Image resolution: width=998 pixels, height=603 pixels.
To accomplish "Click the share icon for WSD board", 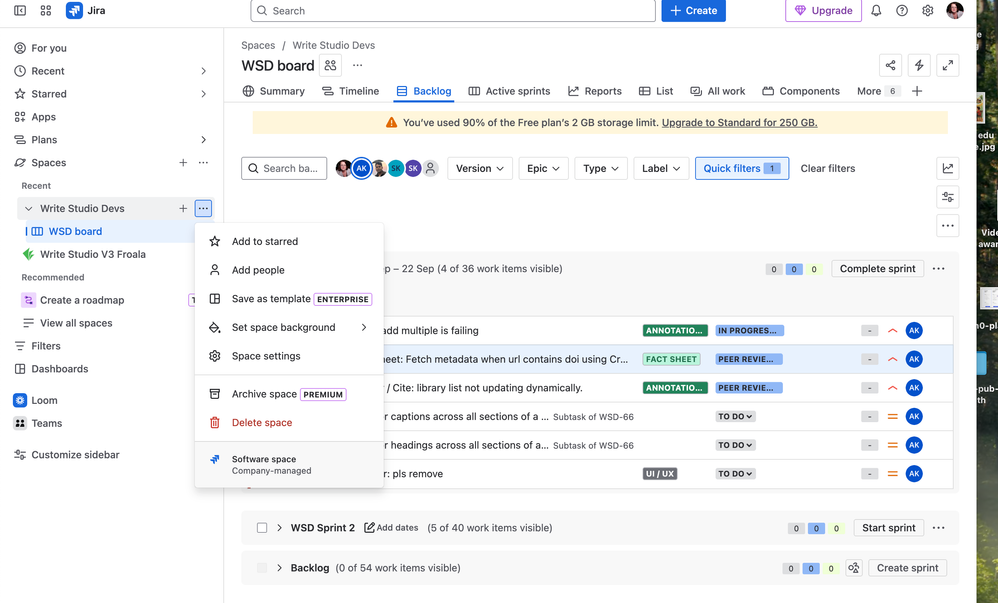I will (890, 65).
